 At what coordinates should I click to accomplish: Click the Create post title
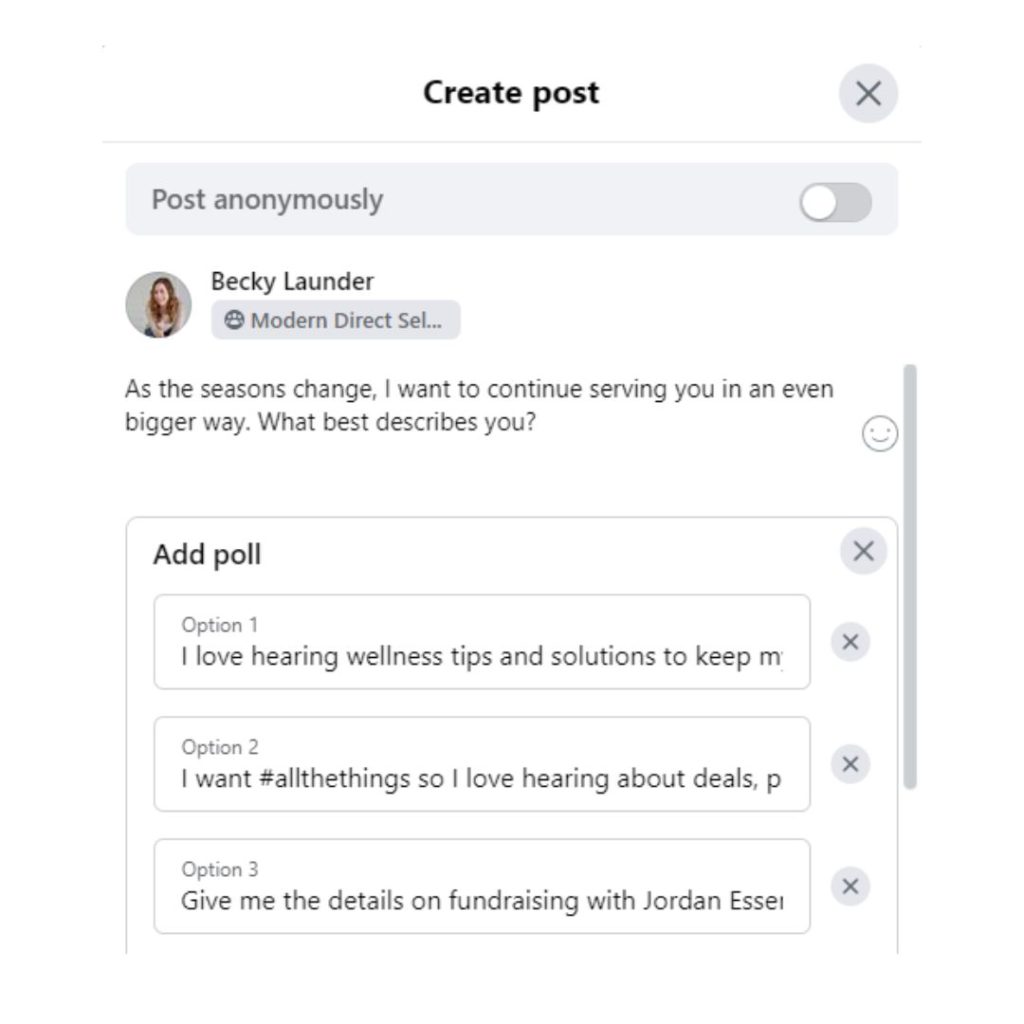tap(511, 93)
